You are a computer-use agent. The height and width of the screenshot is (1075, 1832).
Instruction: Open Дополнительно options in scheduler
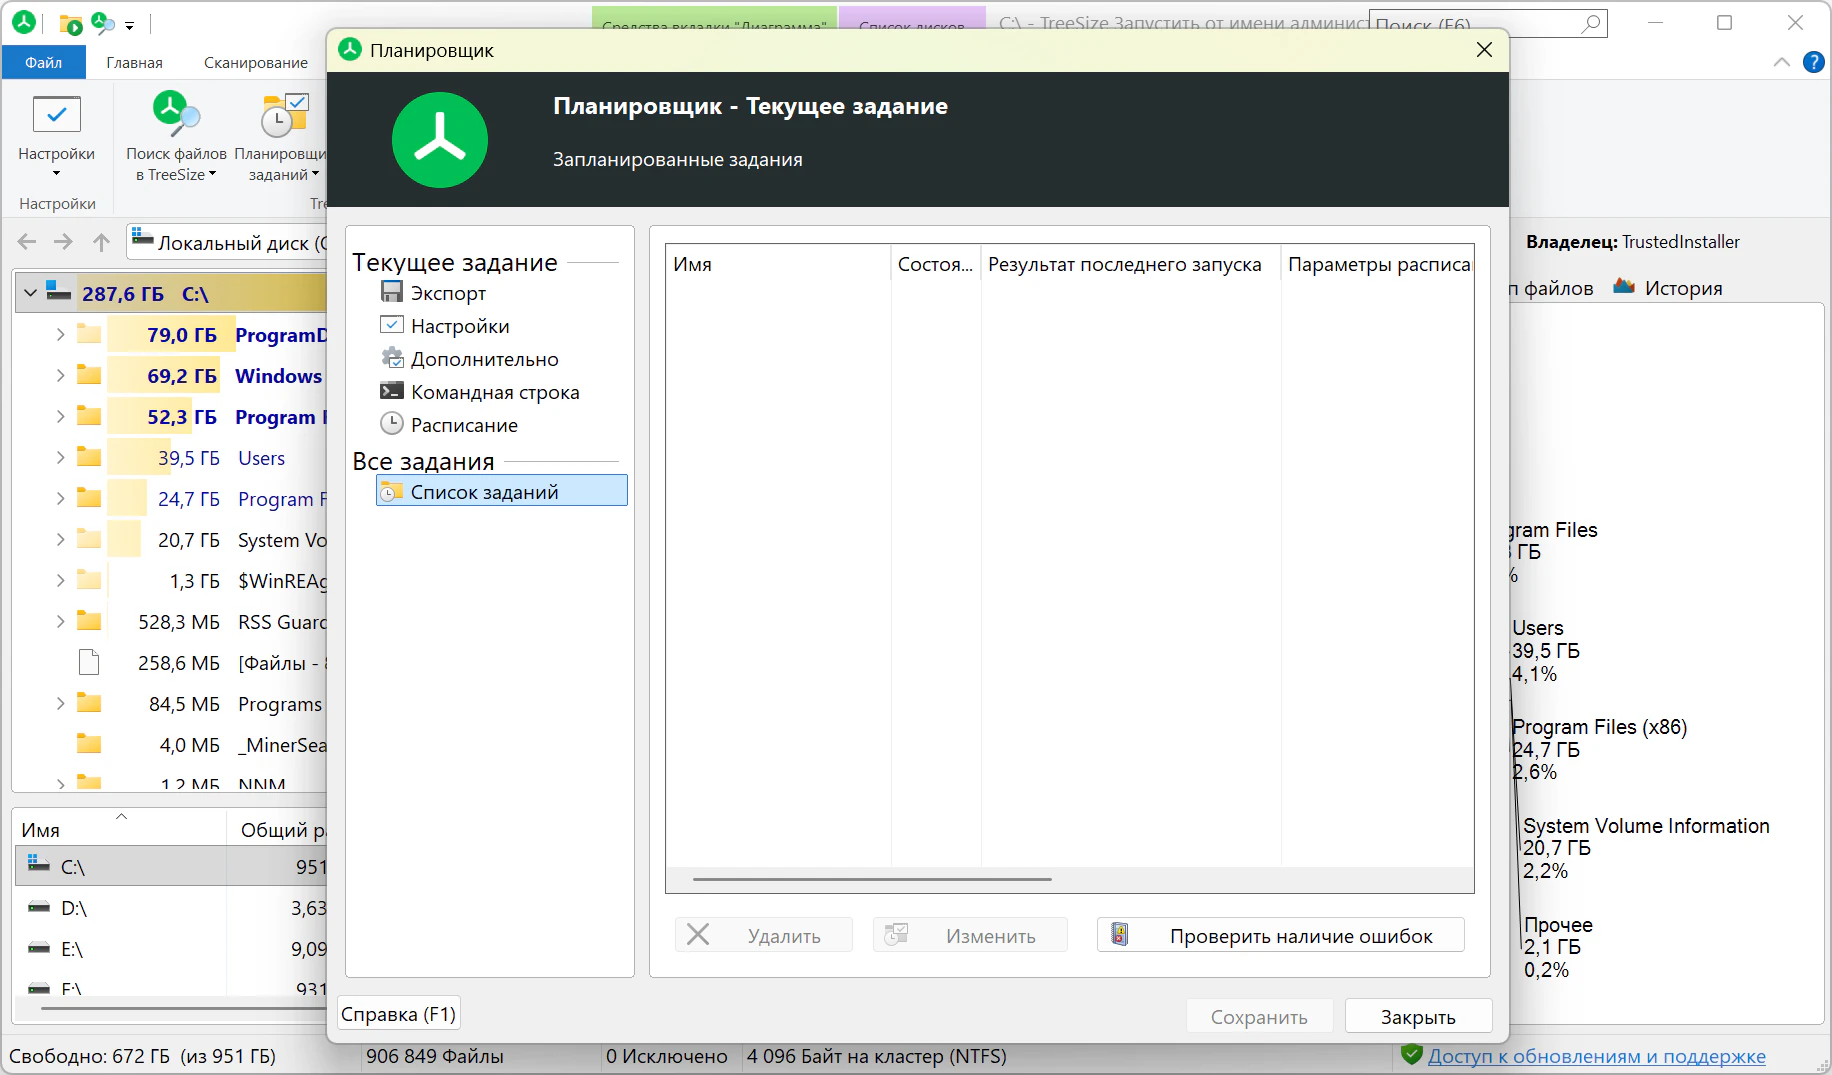(x=484, y=359)
